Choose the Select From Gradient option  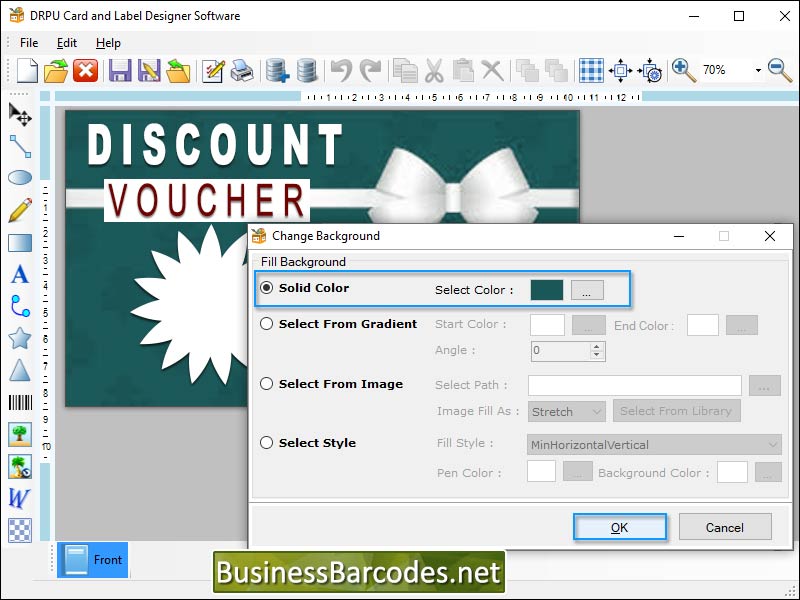[x=265, y=324]
